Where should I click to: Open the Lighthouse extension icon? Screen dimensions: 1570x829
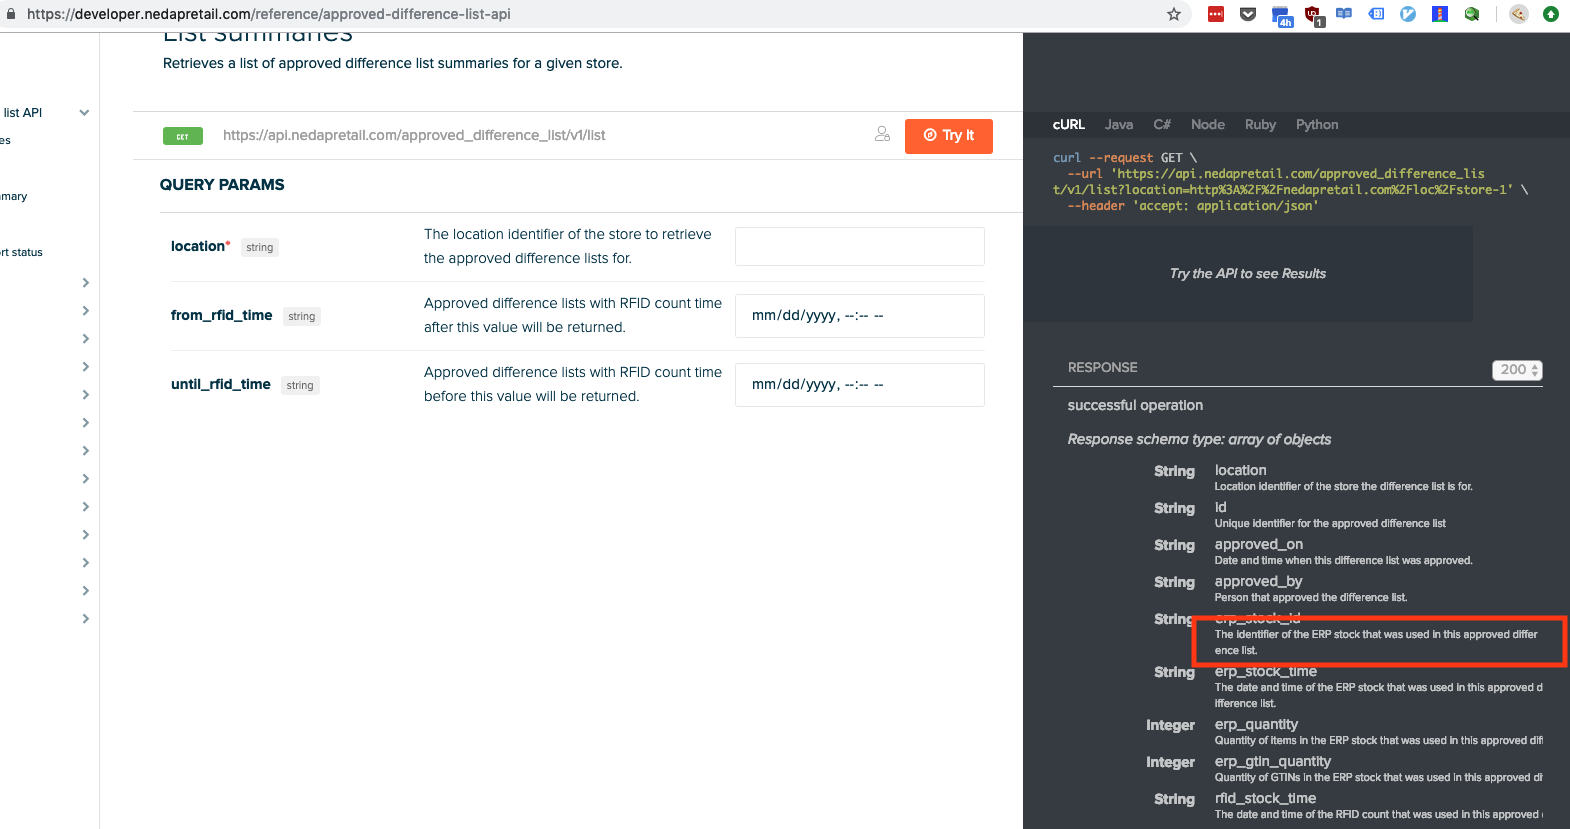(1440, 14)
